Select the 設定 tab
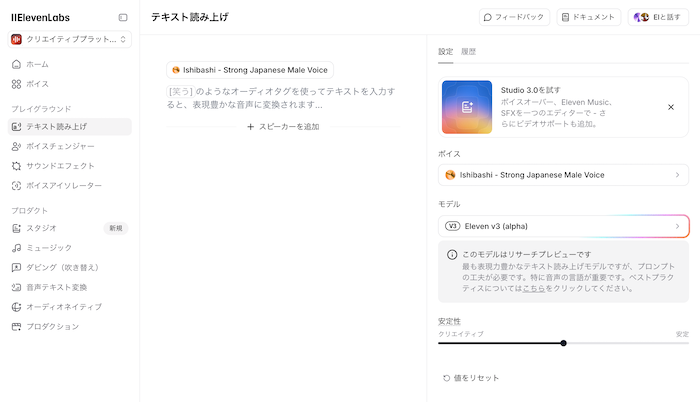 [445, 51]
